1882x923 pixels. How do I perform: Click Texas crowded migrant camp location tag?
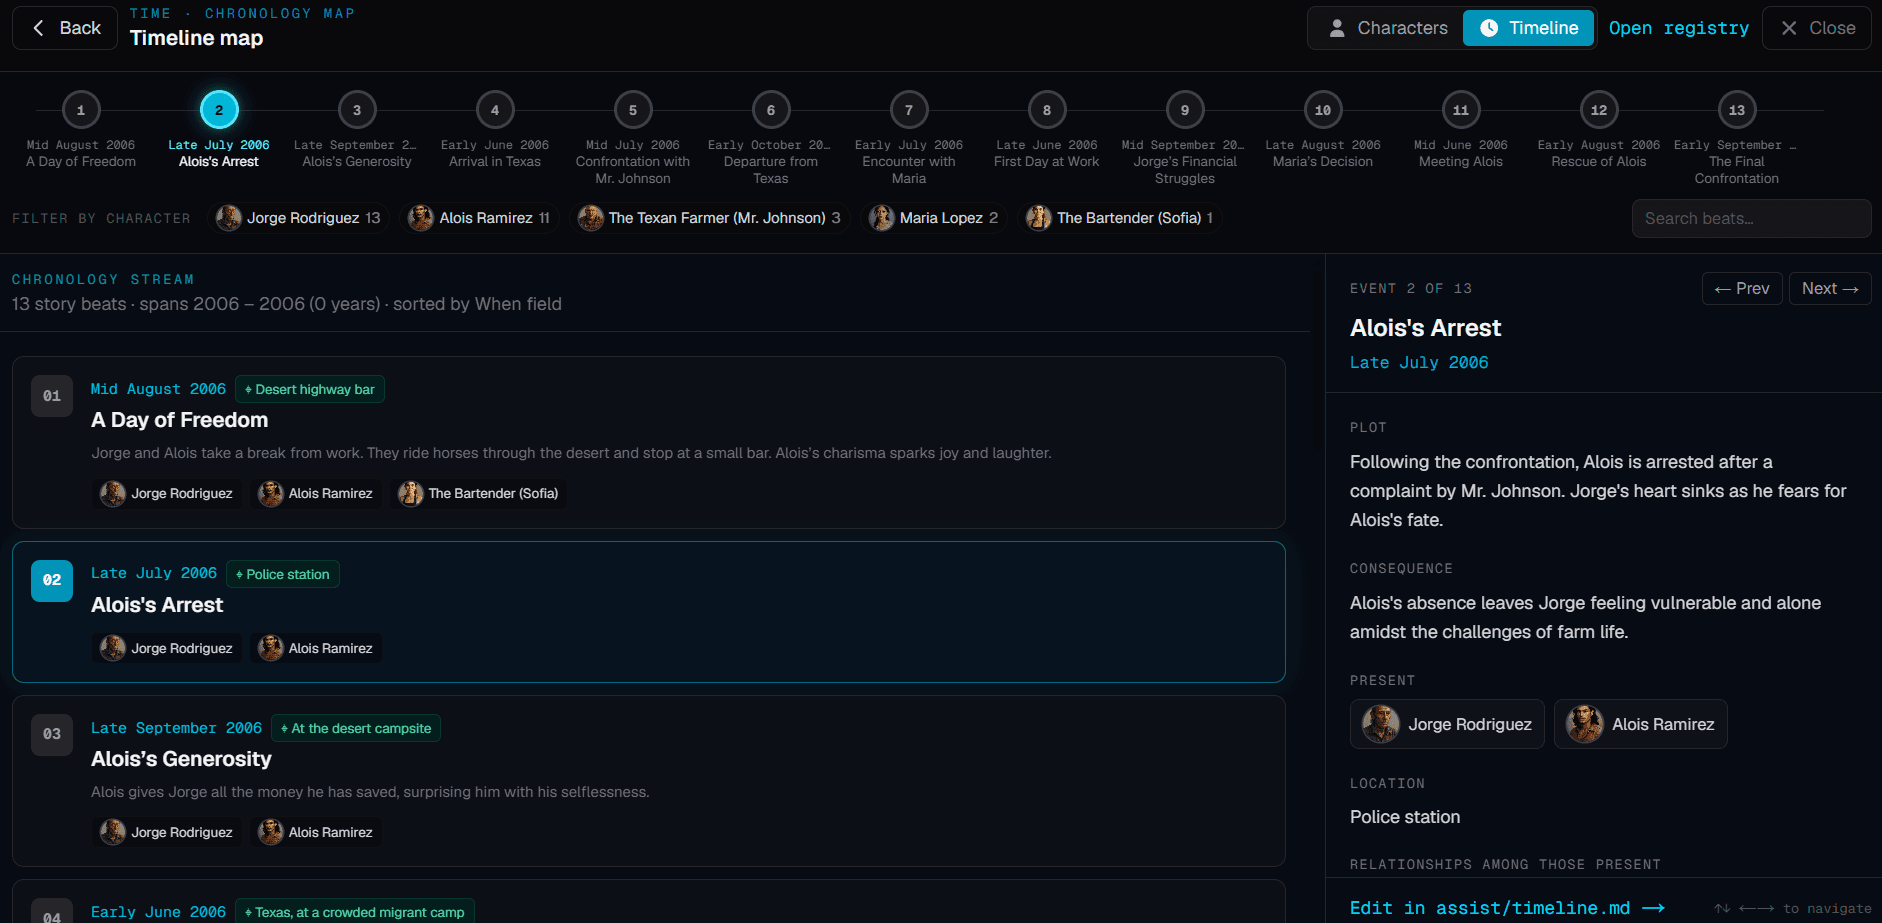[355, 912]
